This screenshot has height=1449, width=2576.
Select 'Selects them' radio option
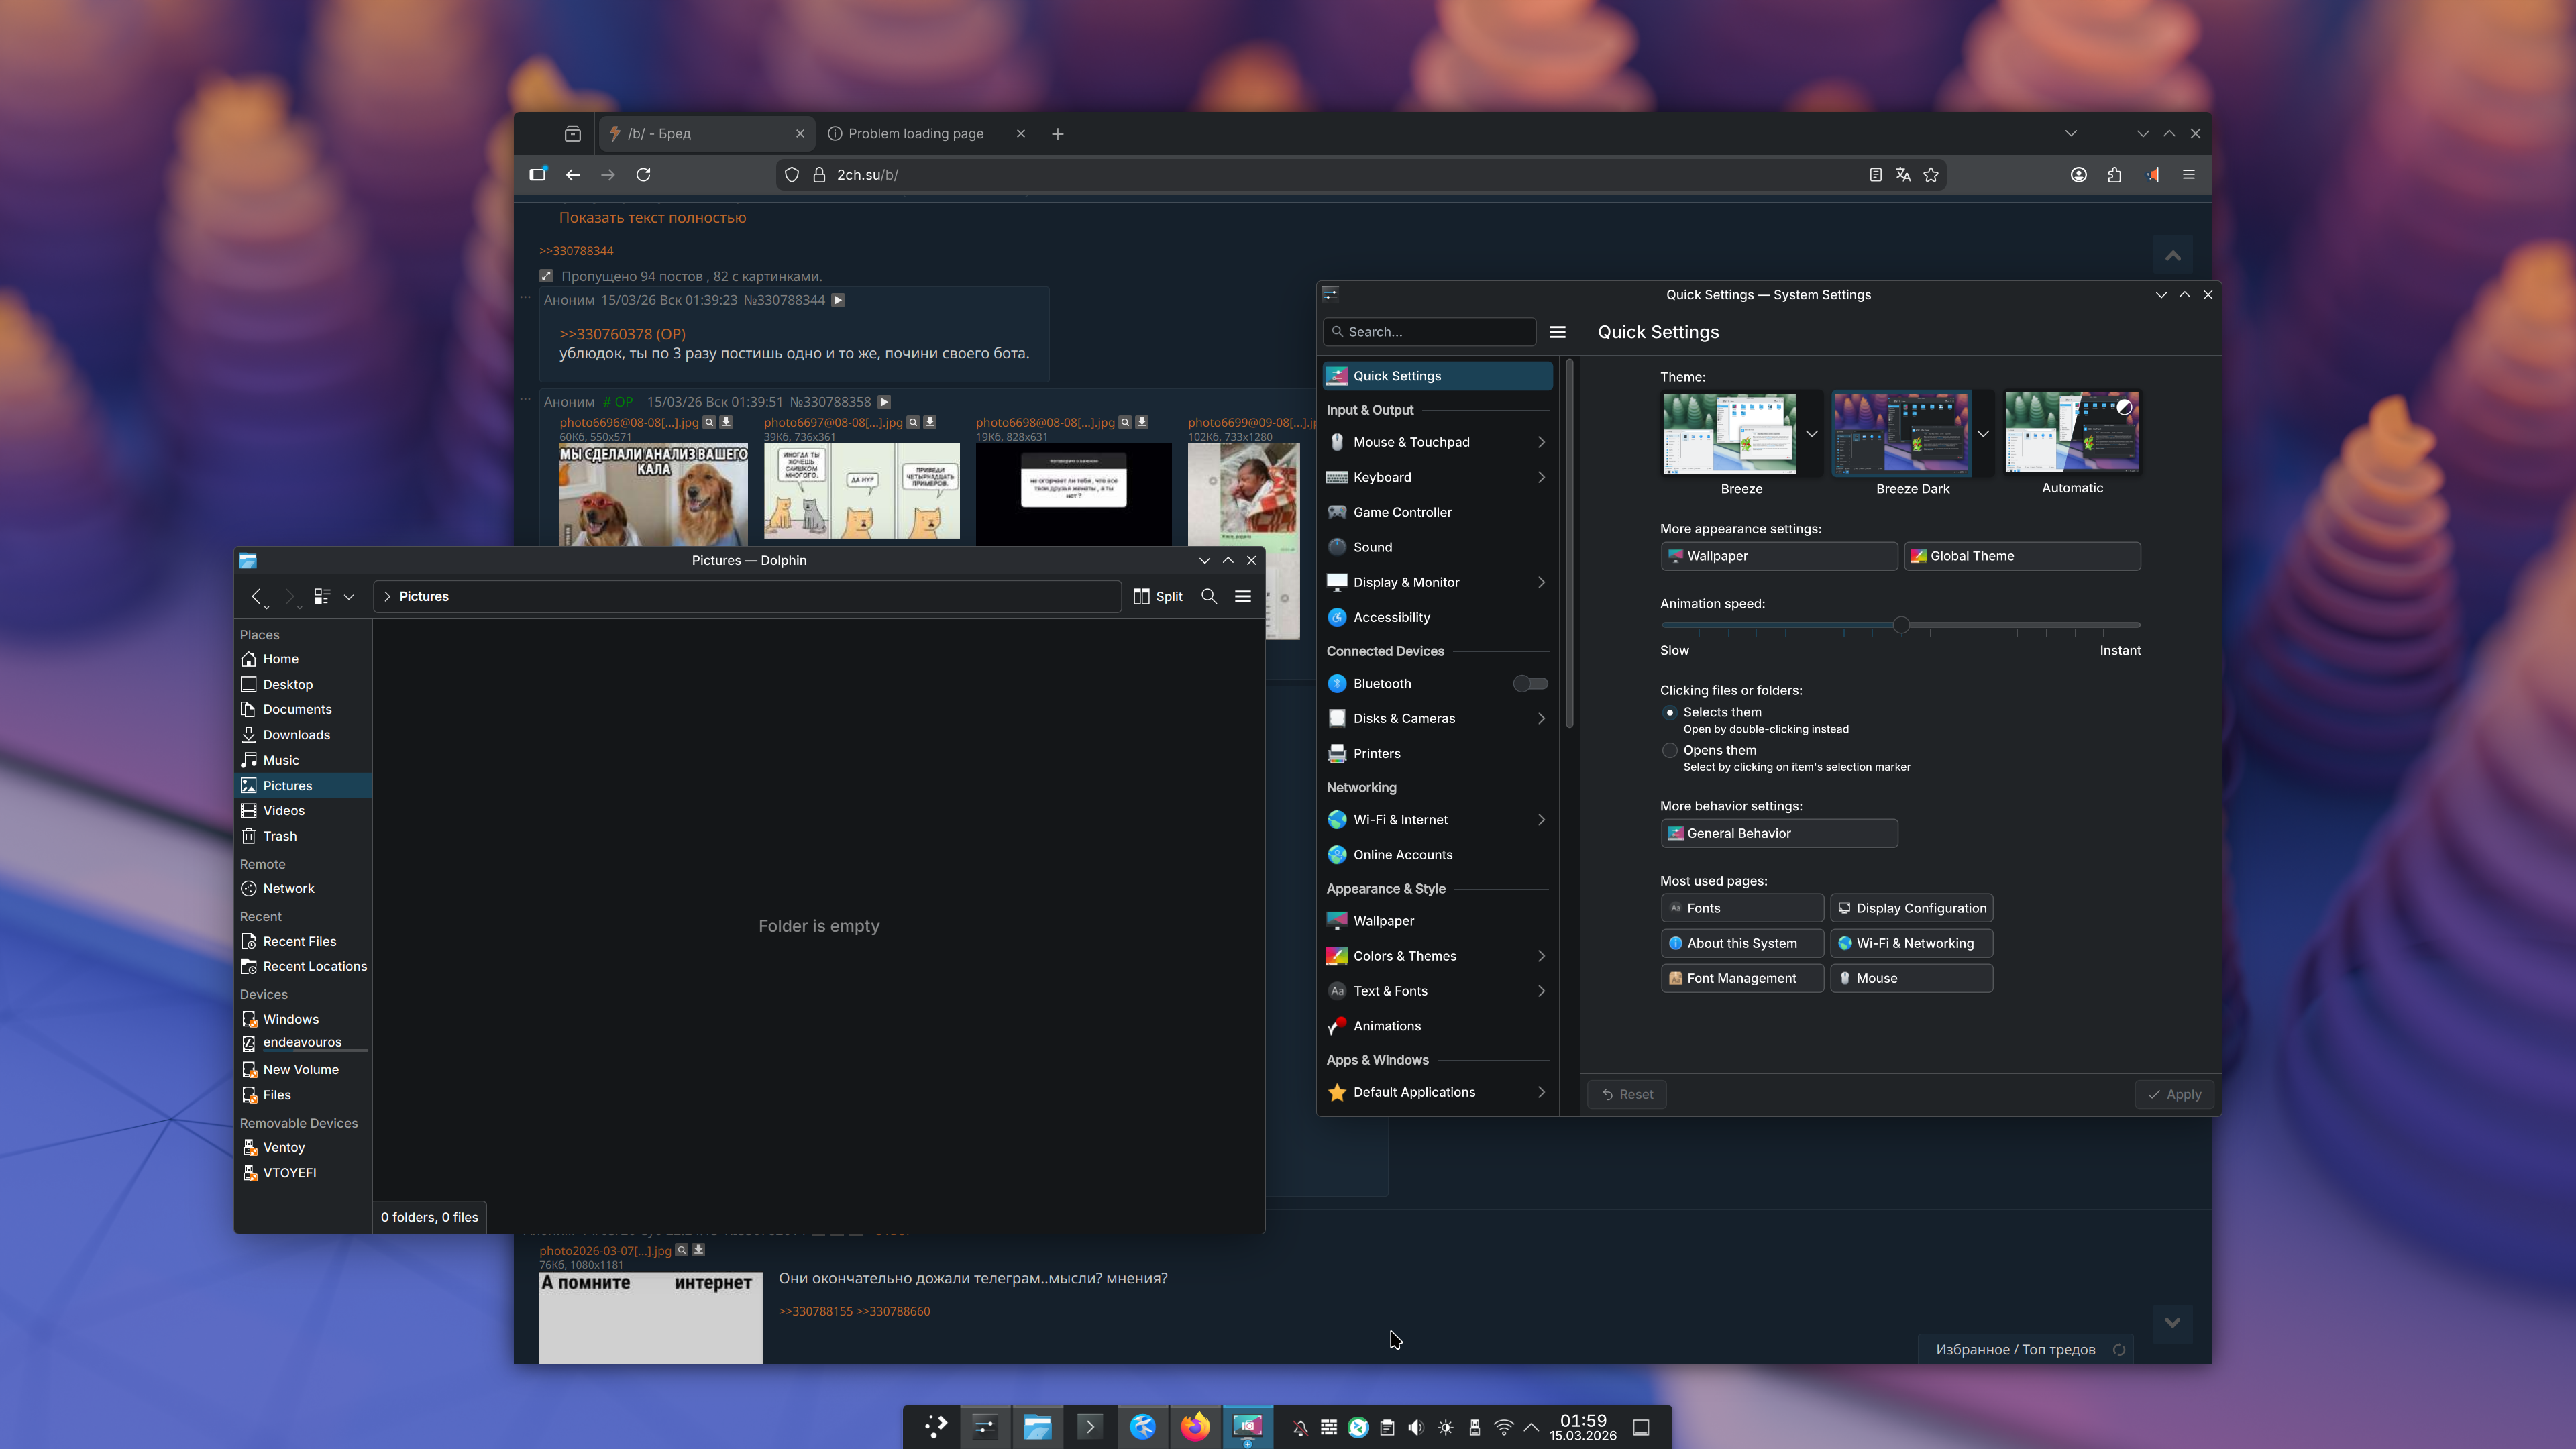(x=1669, y=712)
